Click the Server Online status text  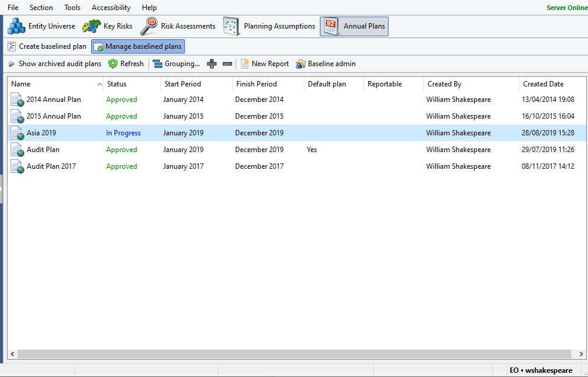coord(567,8)
